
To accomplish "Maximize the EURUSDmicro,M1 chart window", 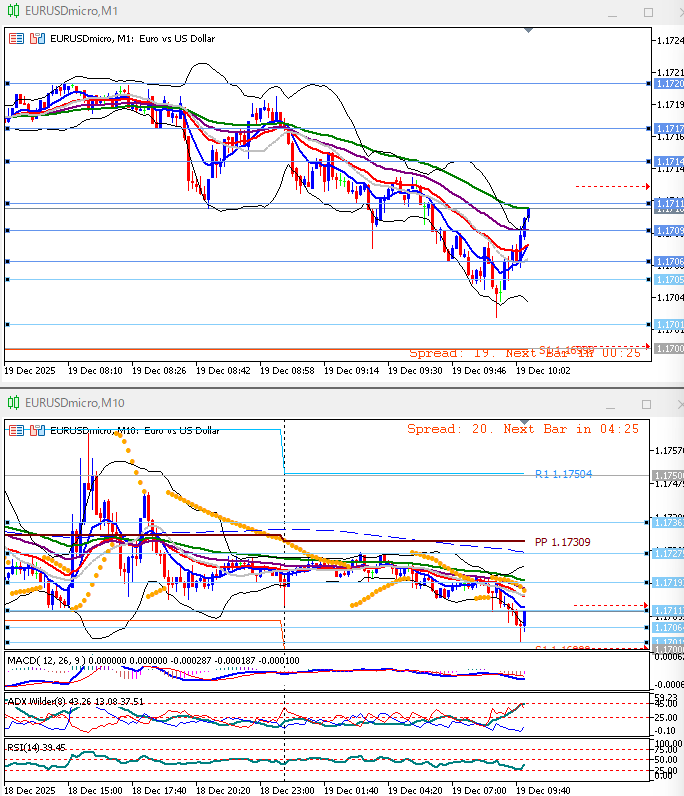I will click(x=648, y=12).
